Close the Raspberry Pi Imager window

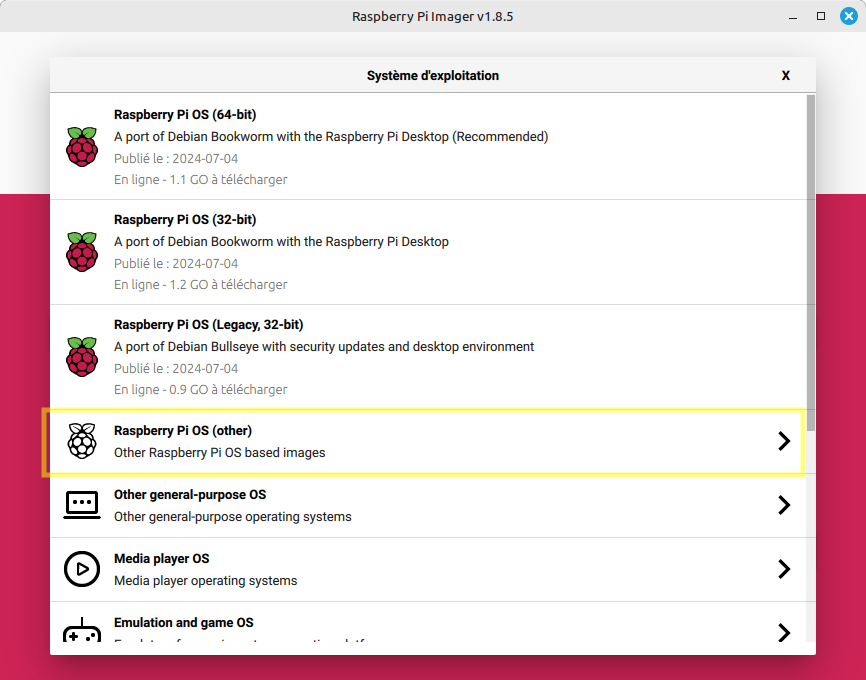pos(849,16)
